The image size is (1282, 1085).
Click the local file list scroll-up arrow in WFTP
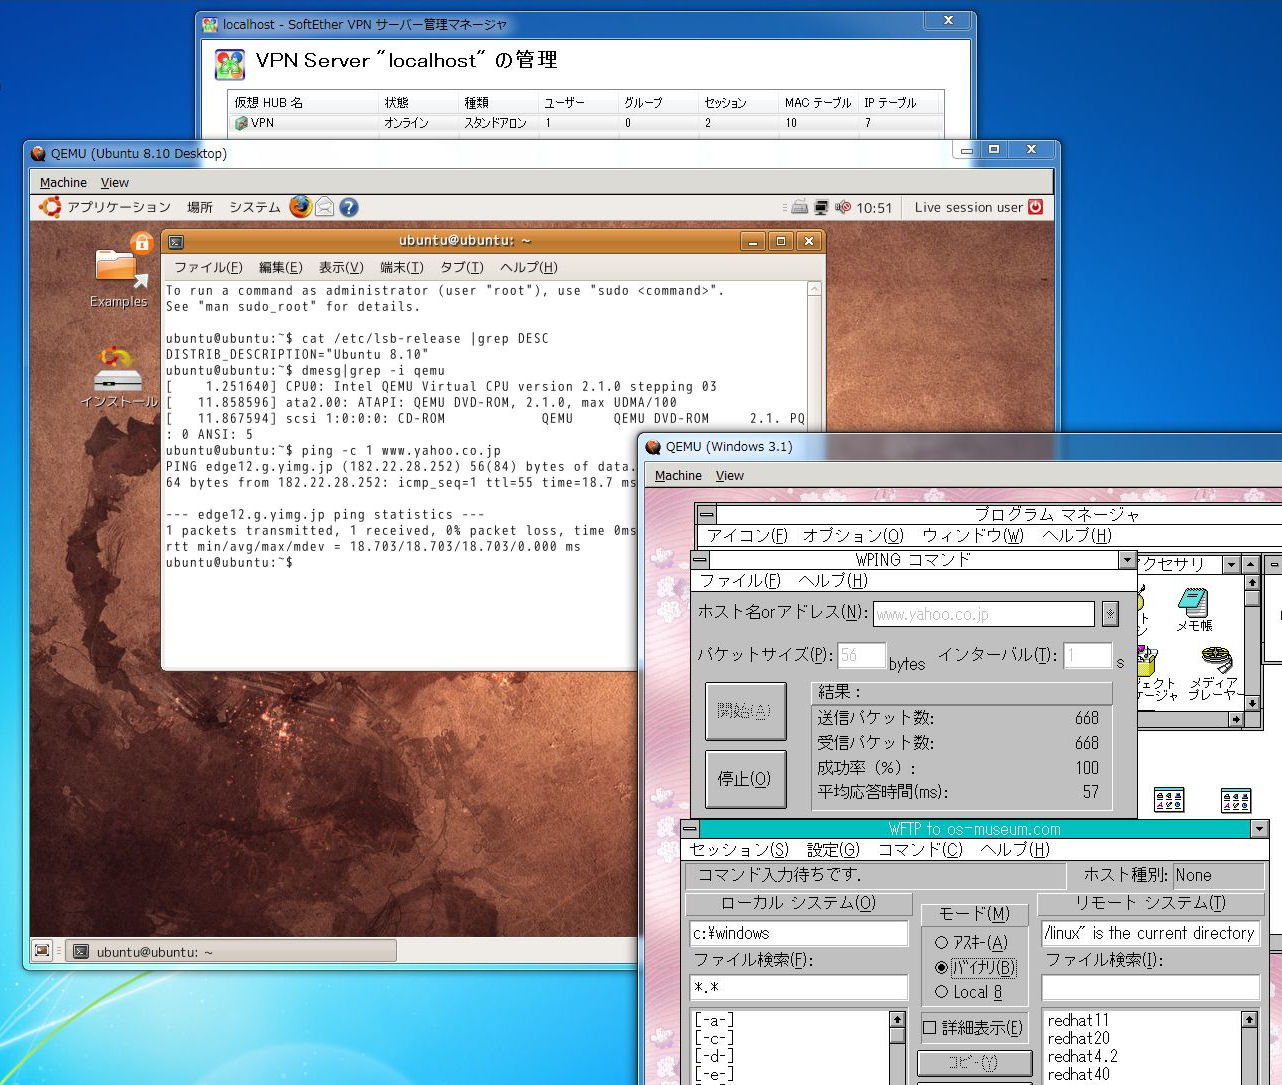point(897,1020)
